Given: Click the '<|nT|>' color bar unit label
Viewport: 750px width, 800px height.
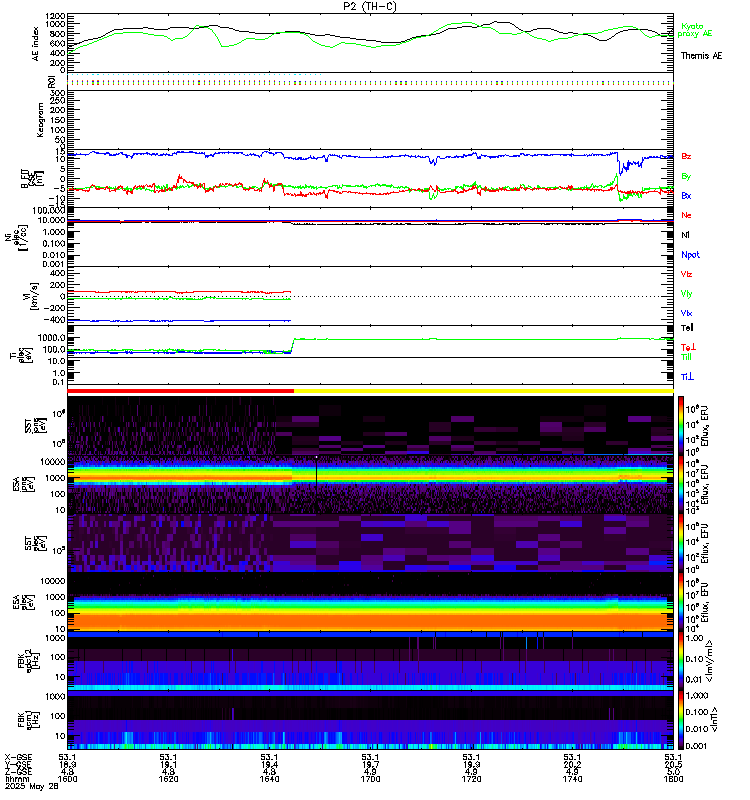Looking at the screenshot, I should coord(714,720).
